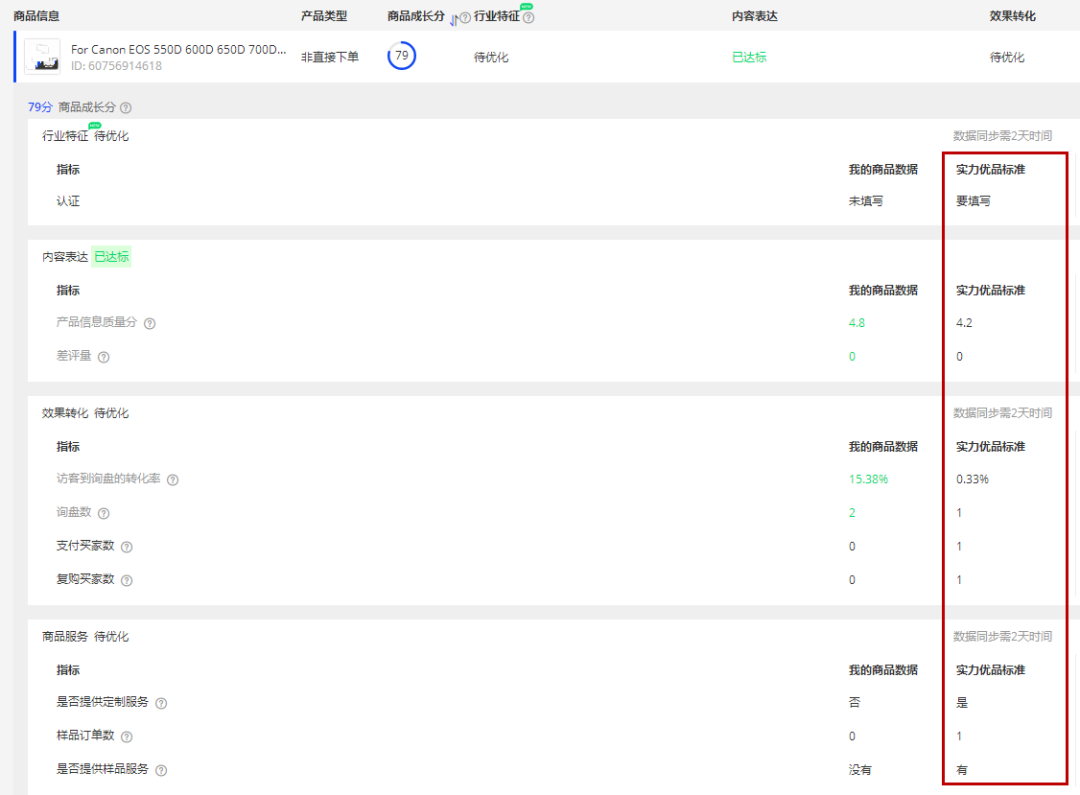Show help for 差评量
The height and width of the screenshot is (795, 1080).
pyautogui.click(x=103, y=357)
